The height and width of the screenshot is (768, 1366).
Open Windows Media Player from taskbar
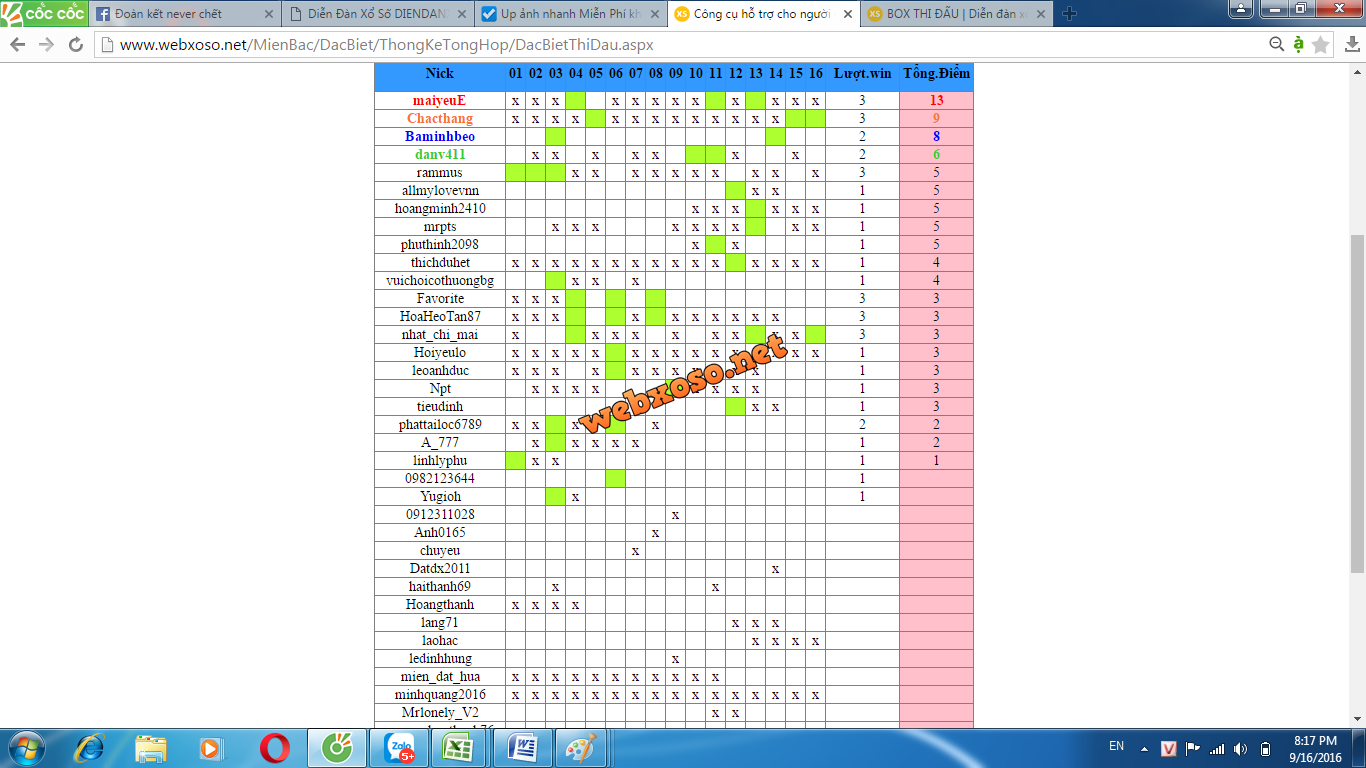tap(211, 748)
